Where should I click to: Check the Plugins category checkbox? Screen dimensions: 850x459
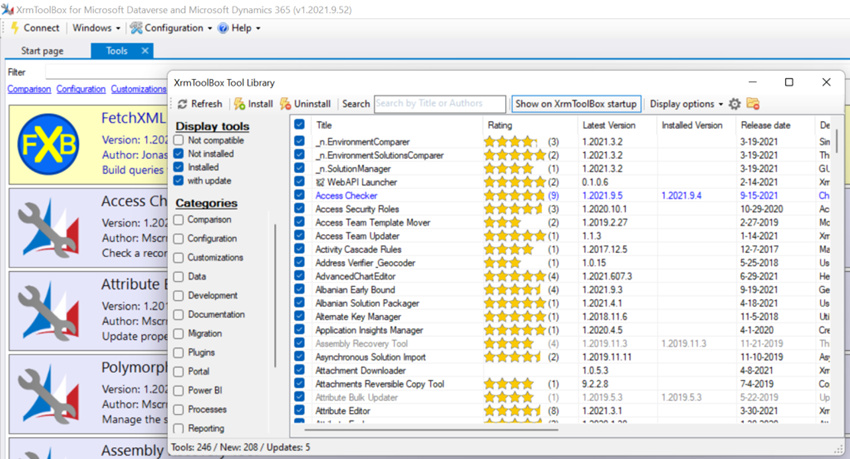pyautogui.click(x=178, y=352)
